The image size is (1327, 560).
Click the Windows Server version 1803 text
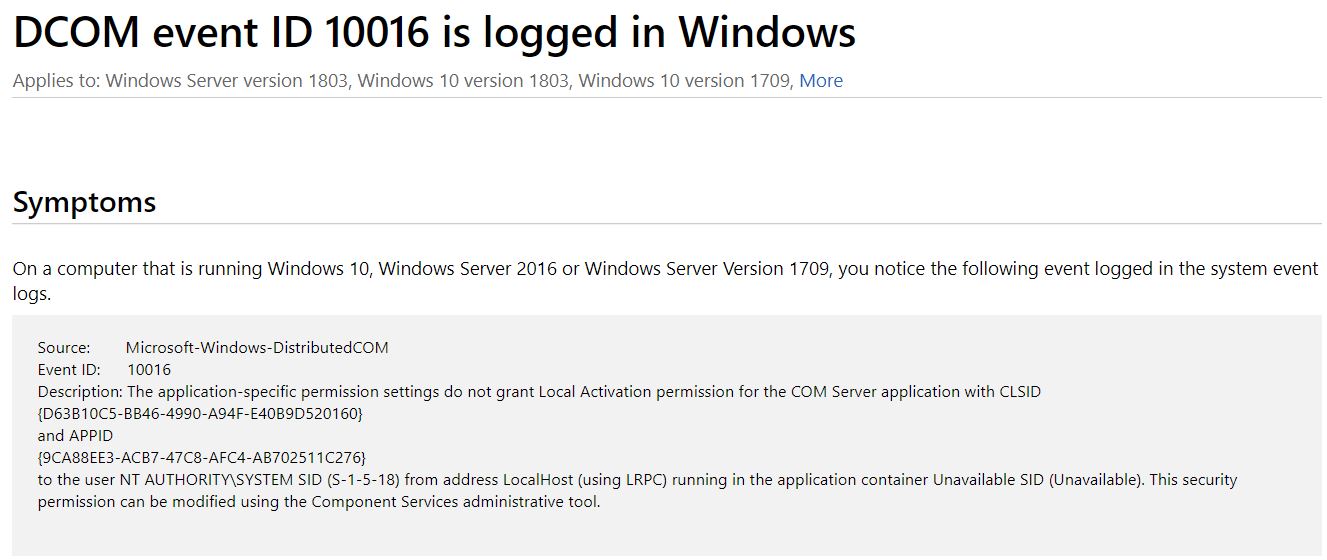click(228, 81)
